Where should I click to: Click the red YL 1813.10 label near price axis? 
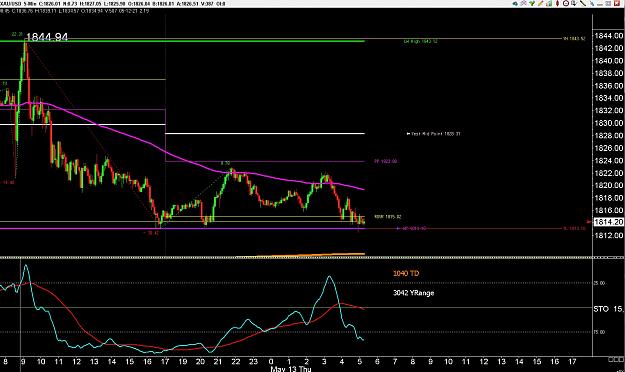(x=574, y=228)
